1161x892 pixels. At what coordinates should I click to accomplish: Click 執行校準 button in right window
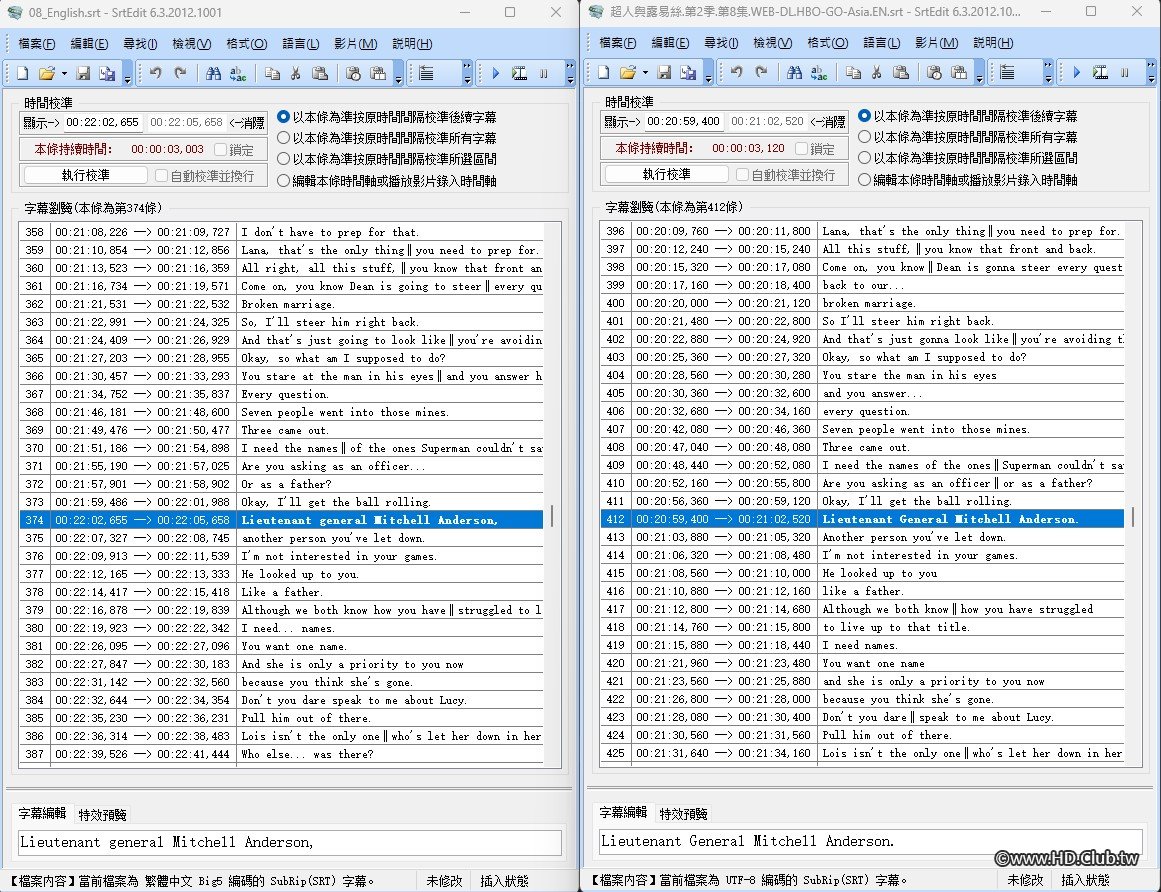tap(666, 175)
